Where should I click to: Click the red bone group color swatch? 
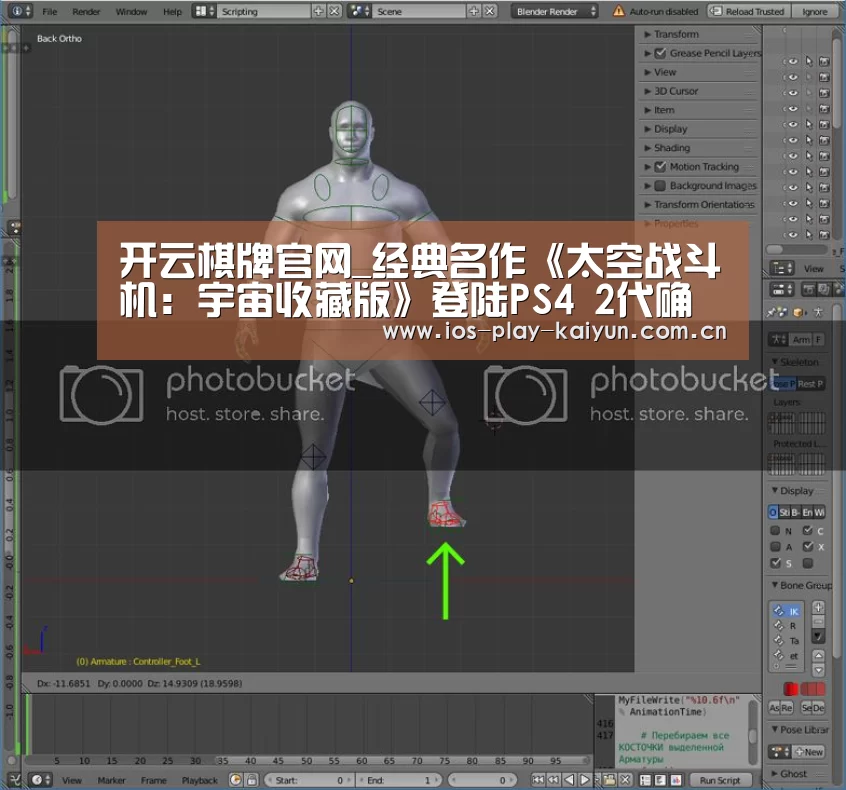(791, 689)
